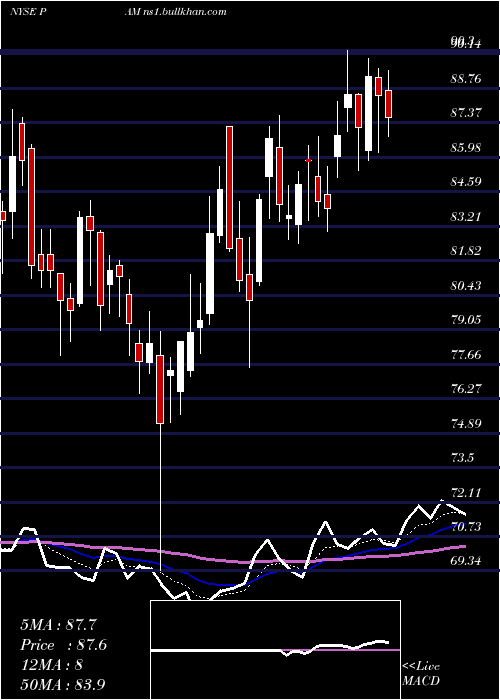This screenshot has width=500, height=700.
Task: Click the 80.43 price axis label
Action: (x=467, y=286)
